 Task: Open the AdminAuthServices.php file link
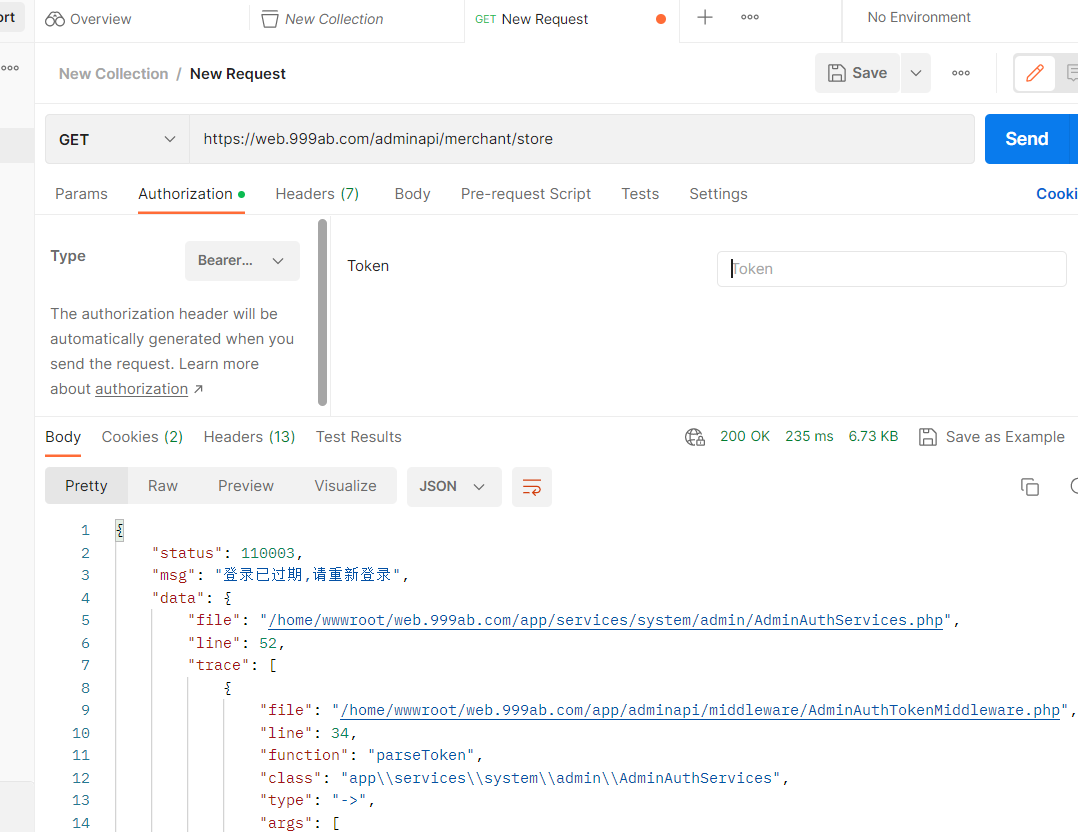coord(606,620)
